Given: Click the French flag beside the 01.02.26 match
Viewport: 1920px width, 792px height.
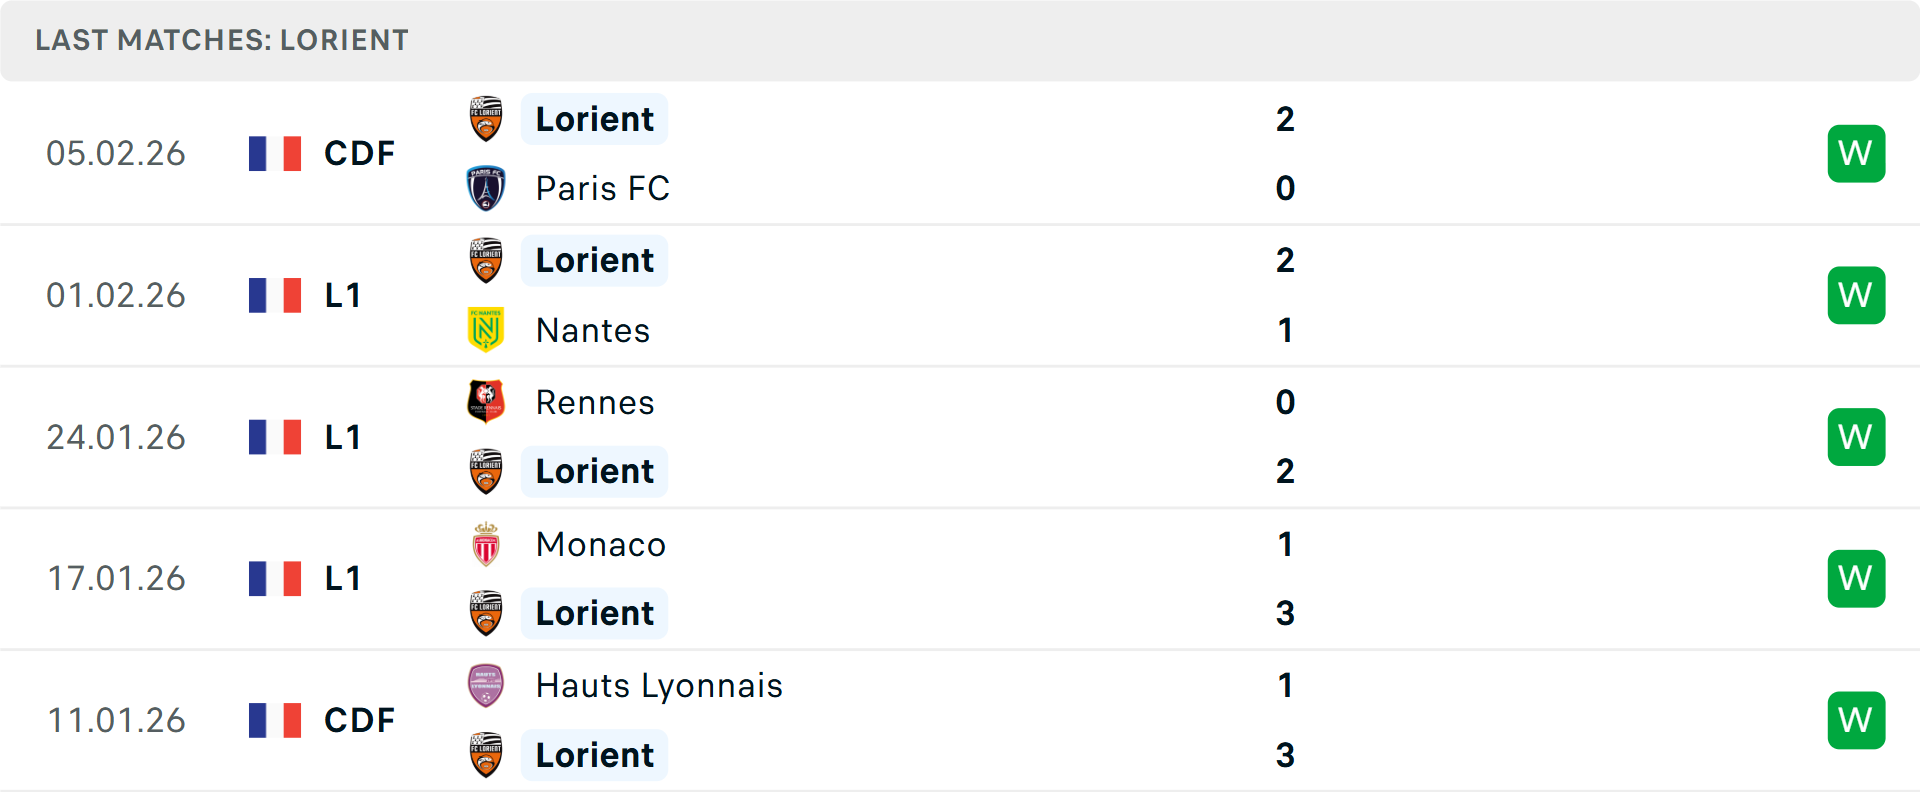Looking at the screenshot, I should pos(274,295).
